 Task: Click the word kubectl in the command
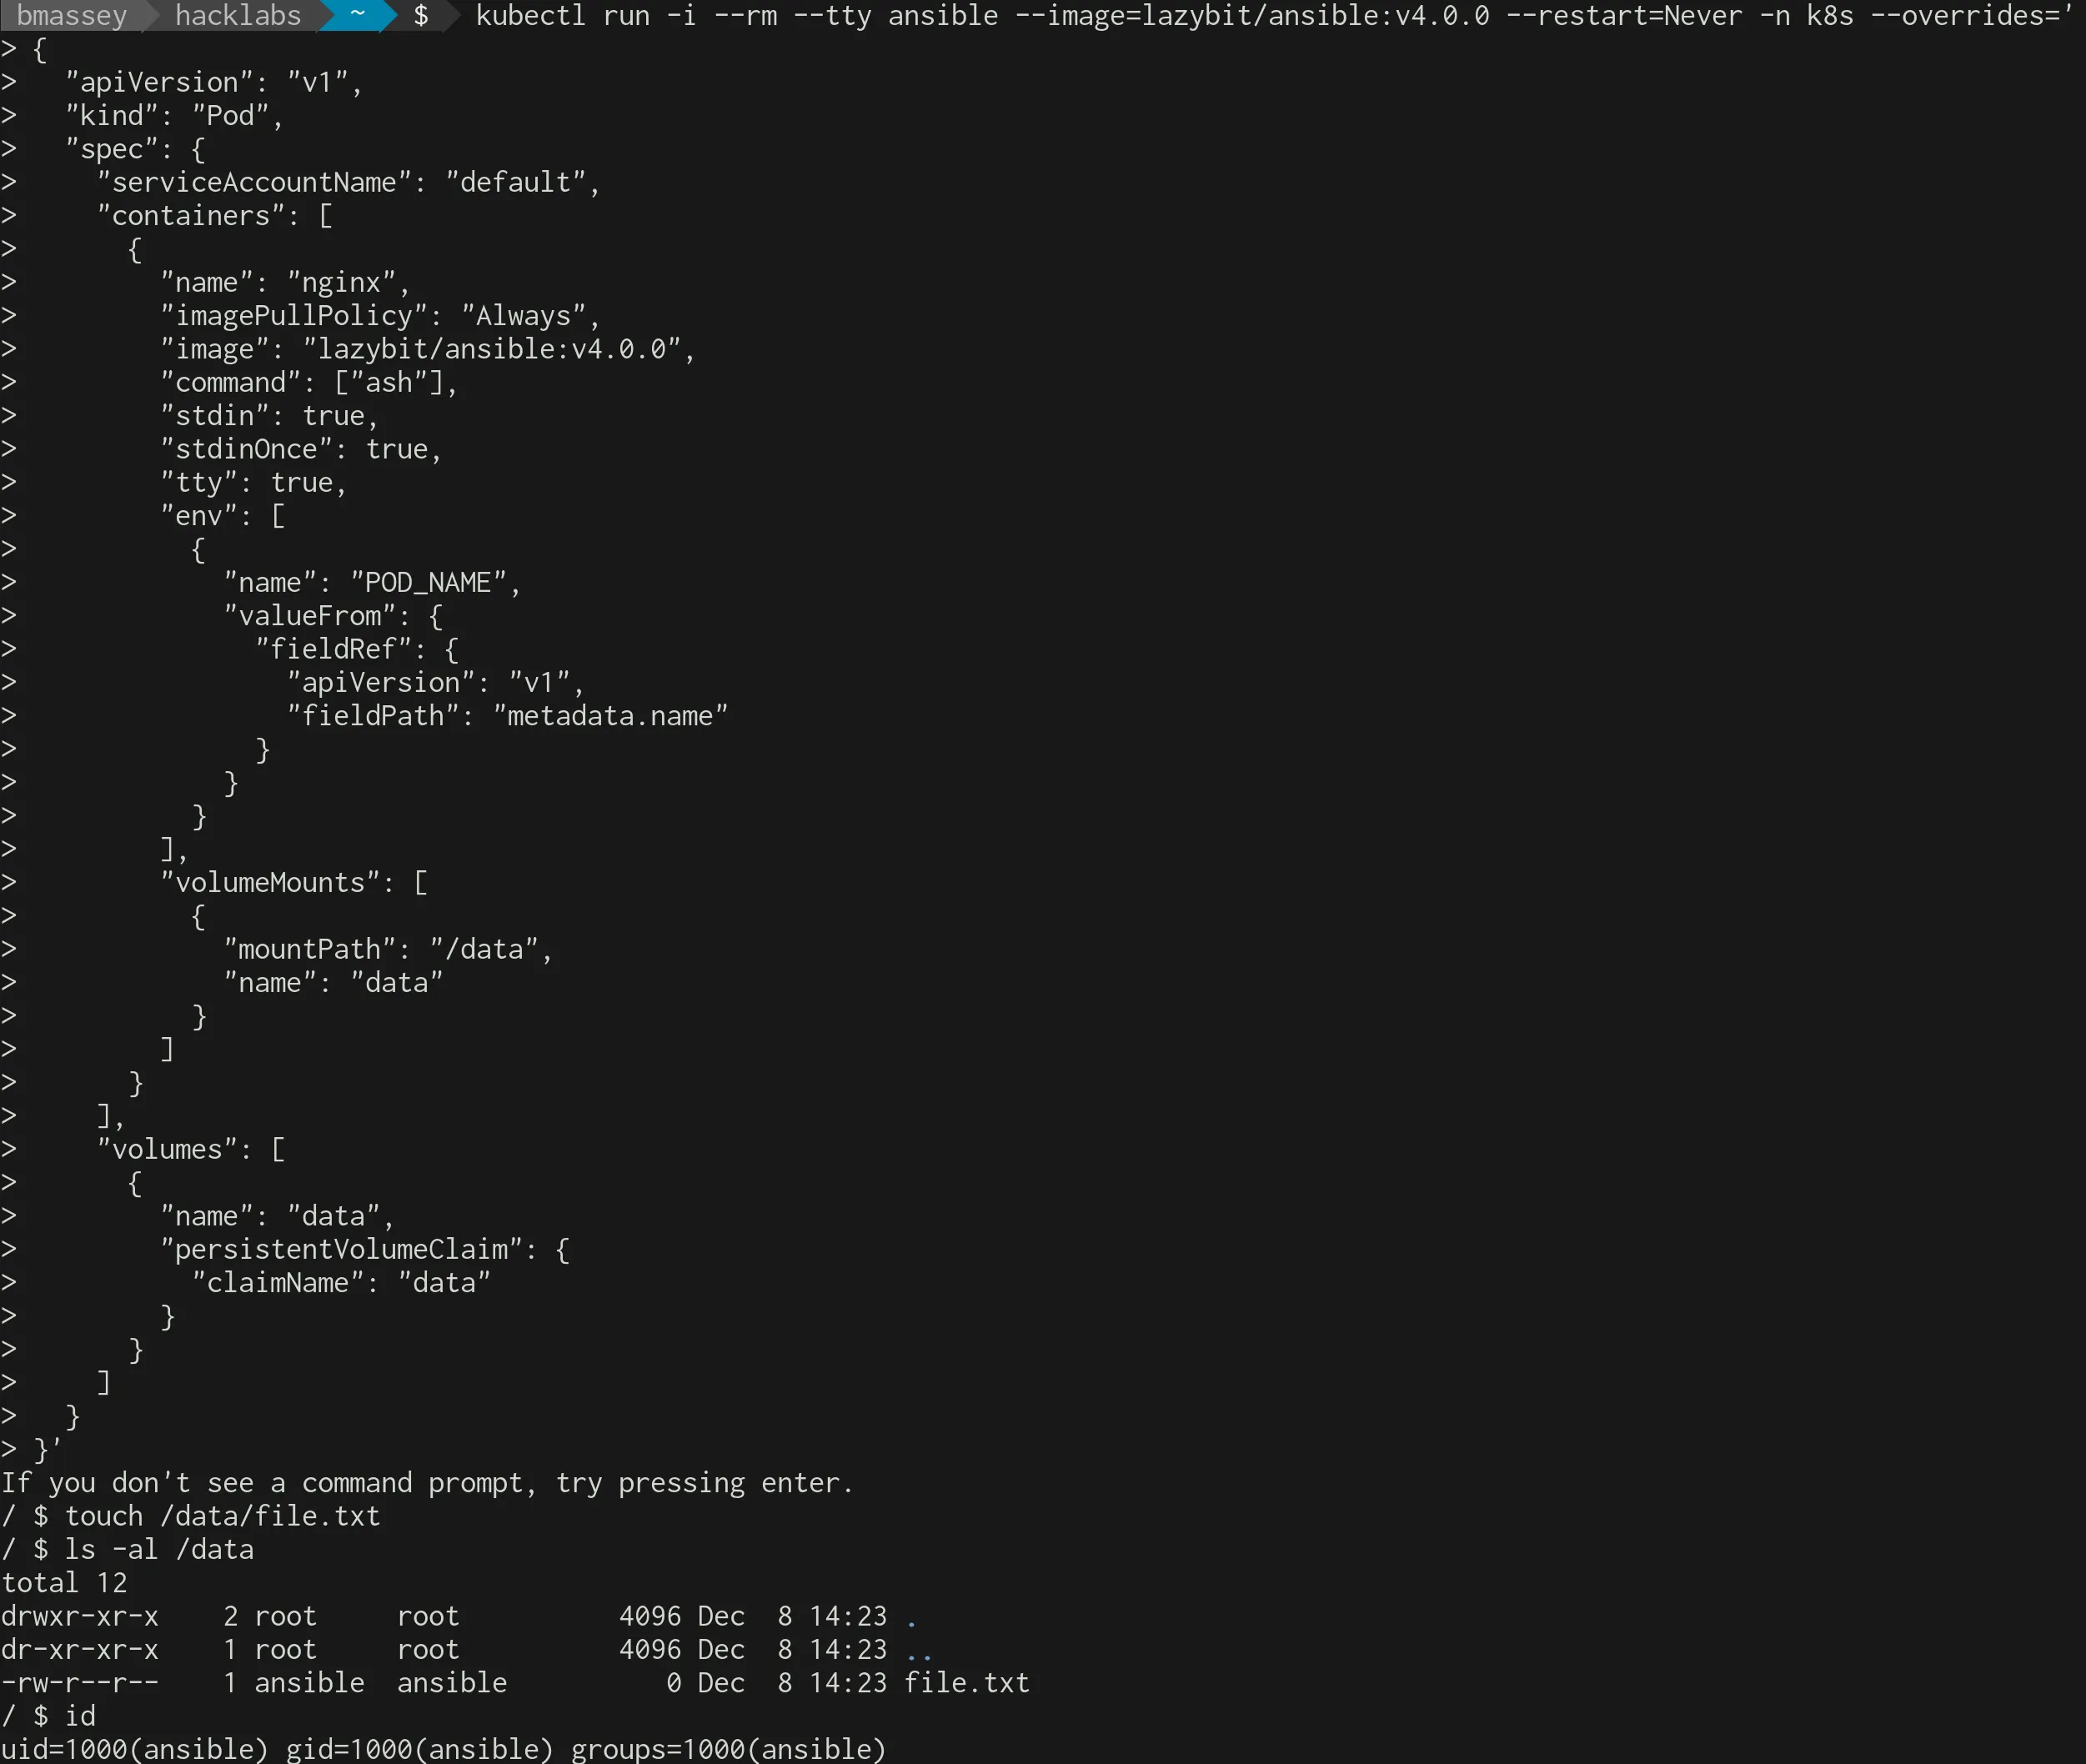click(530, 16)
